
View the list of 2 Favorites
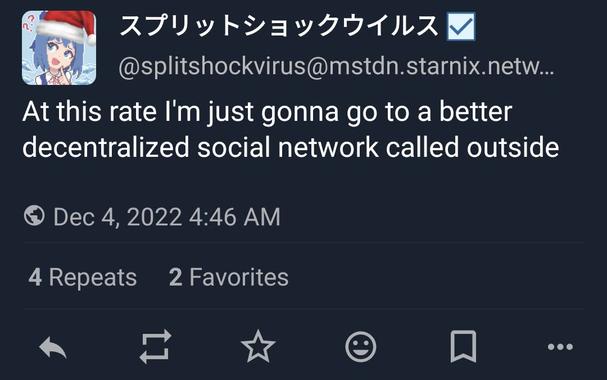pyautogui.click(x=229, y=277)
